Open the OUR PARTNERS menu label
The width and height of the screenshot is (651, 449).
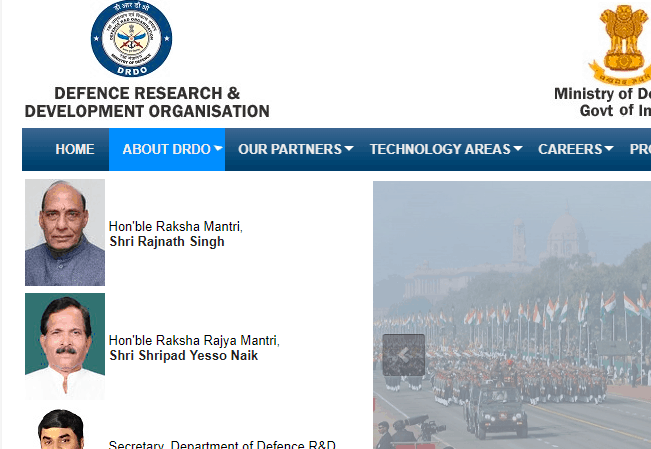(289, 149)
